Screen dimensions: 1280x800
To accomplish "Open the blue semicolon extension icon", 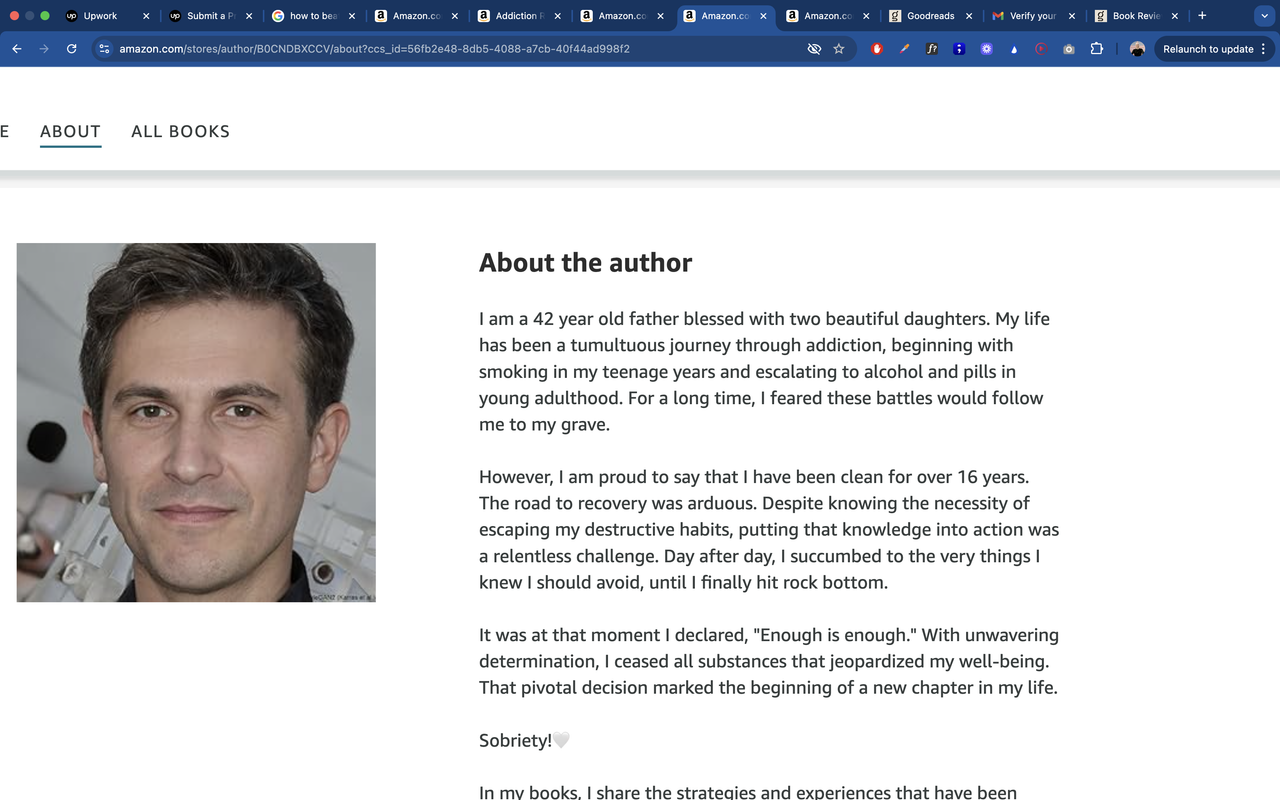I will [959, 48].
